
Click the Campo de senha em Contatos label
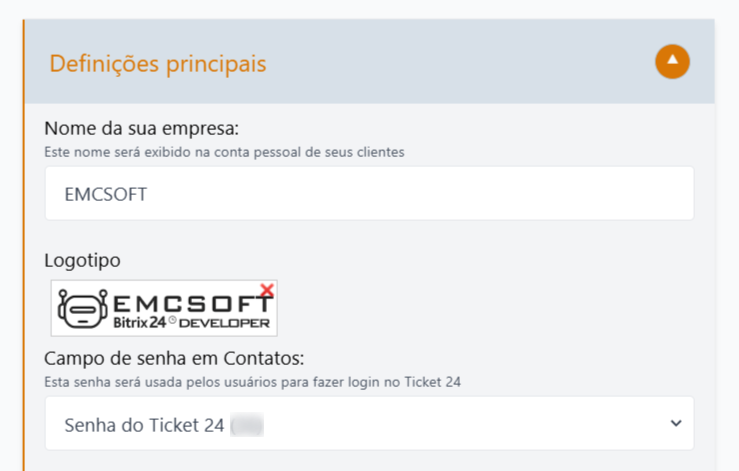(x=174, y=358)
